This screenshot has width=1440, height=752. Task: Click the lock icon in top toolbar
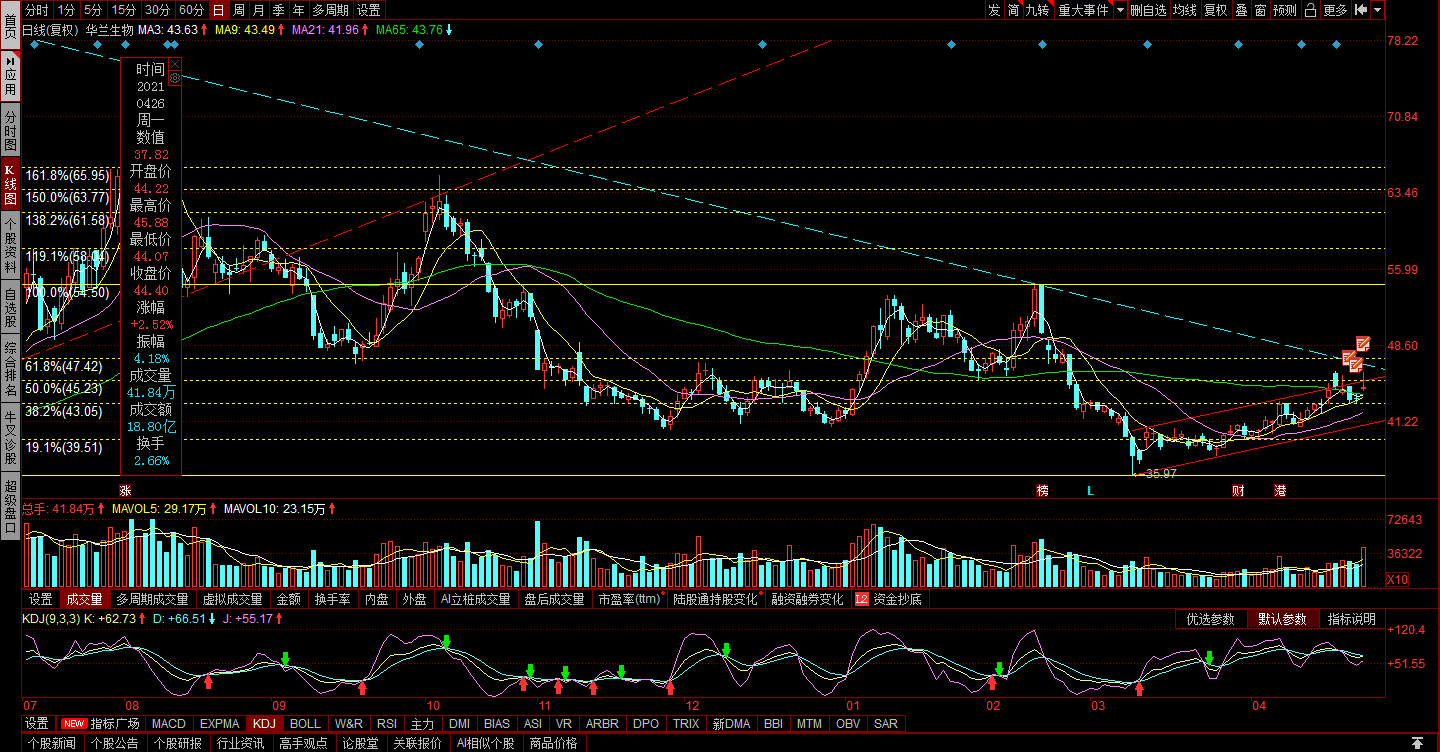point(1311,10)
